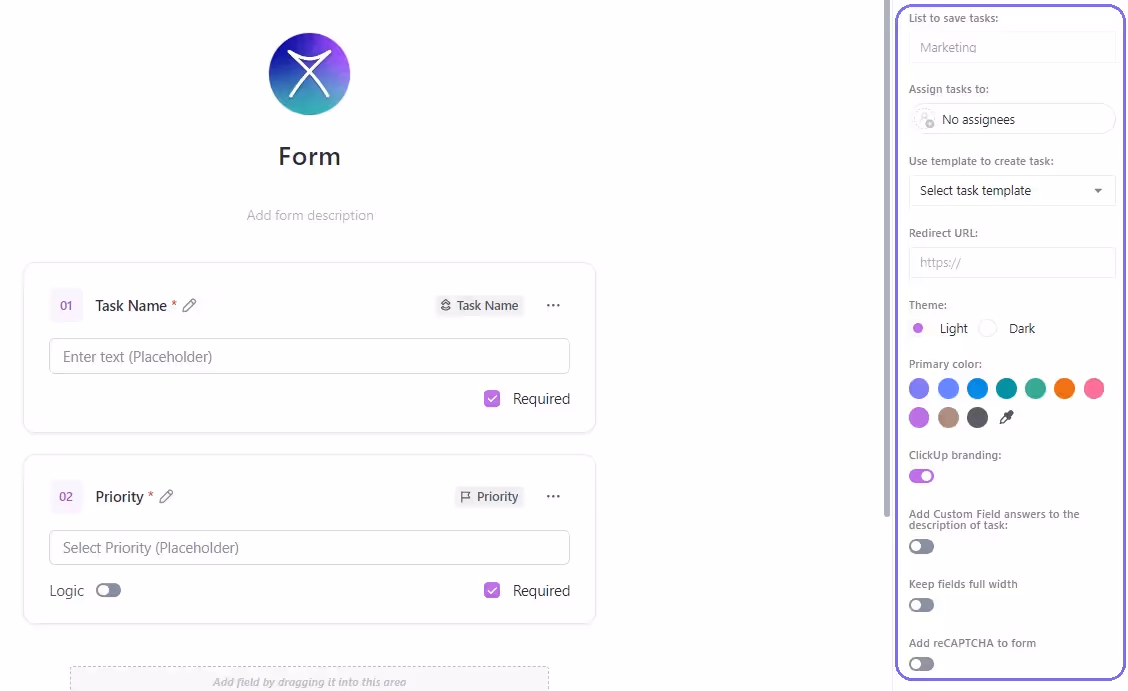This screenshot has height=691, width=1128.
Task: Expand the Select task template dropdown
Action: pos(1011,190)
